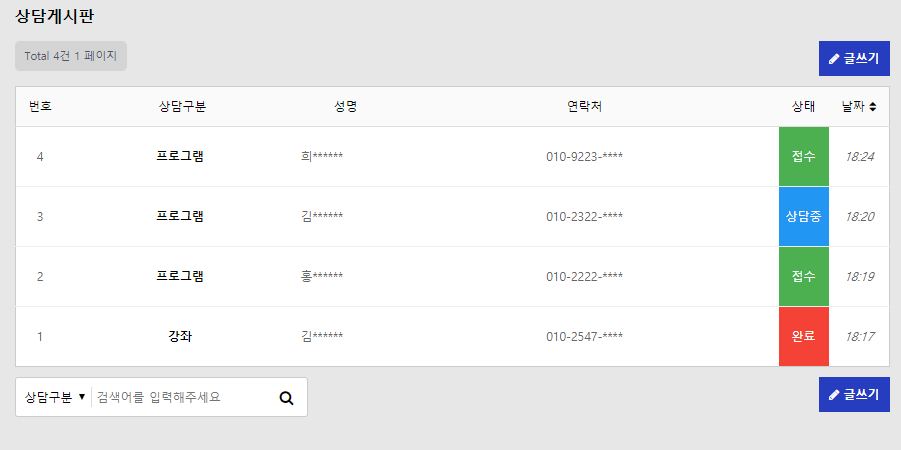Click the green 접수 status on row 4
Image resolution: width=901 pixels, height=450 pixels.
[803, 157]
